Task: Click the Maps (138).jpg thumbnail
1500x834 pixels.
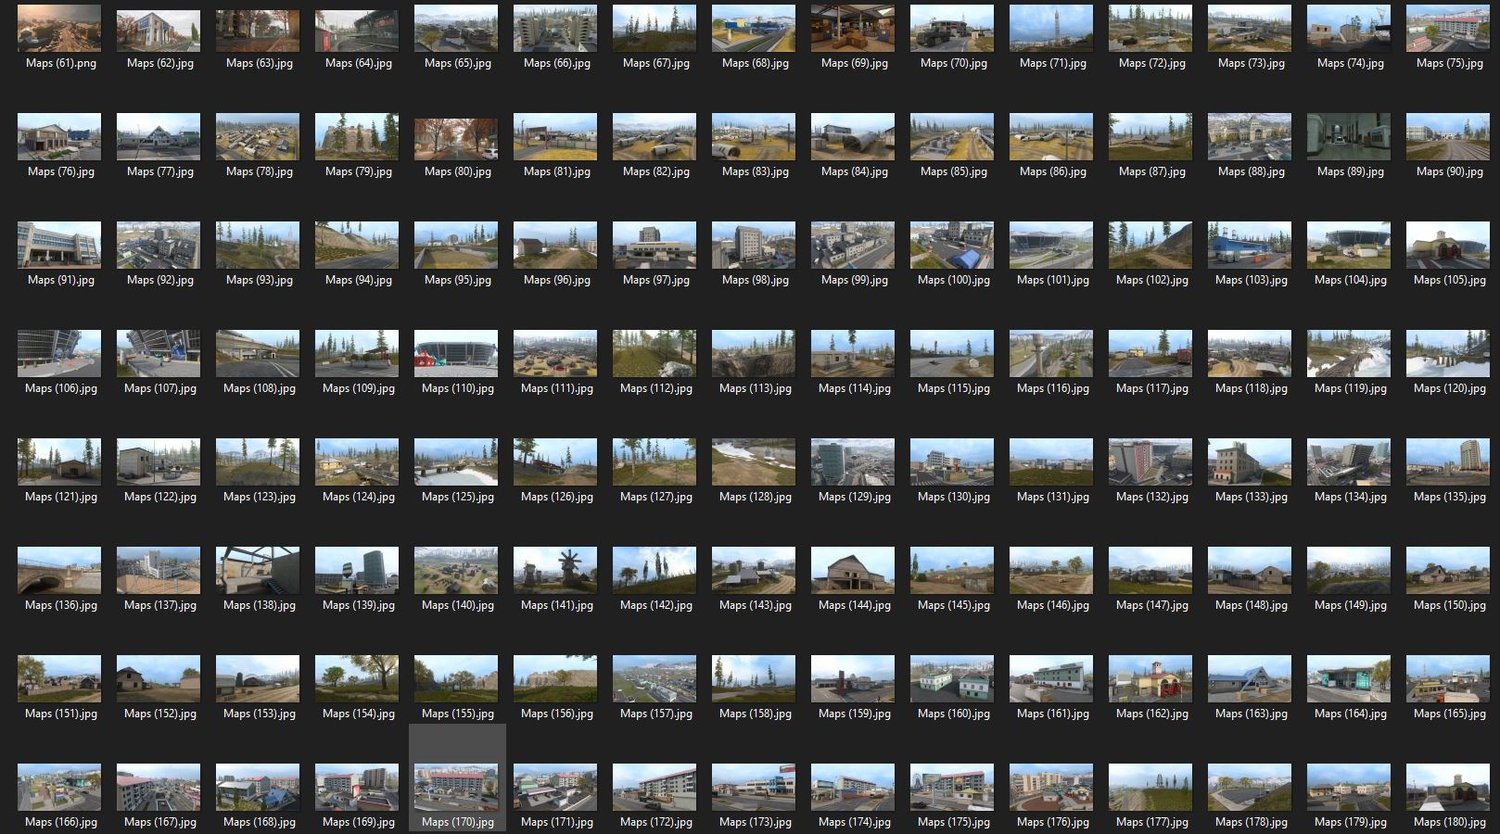Action: 258,571
